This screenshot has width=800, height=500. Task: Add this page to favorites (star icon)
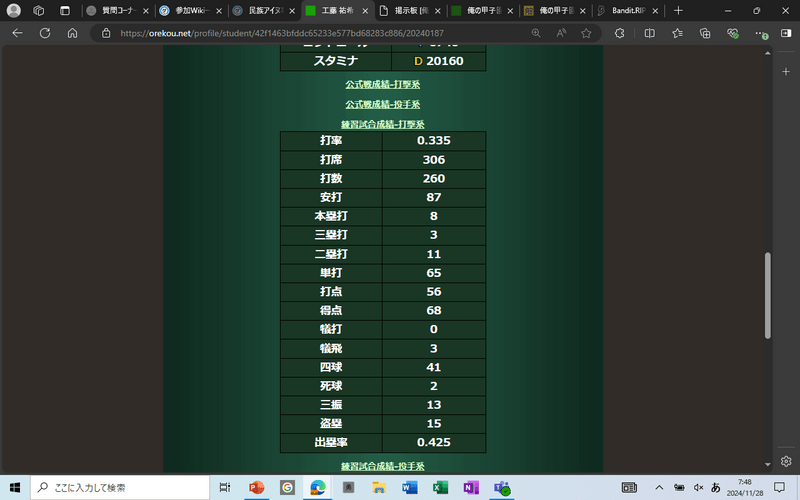[586, 33]
